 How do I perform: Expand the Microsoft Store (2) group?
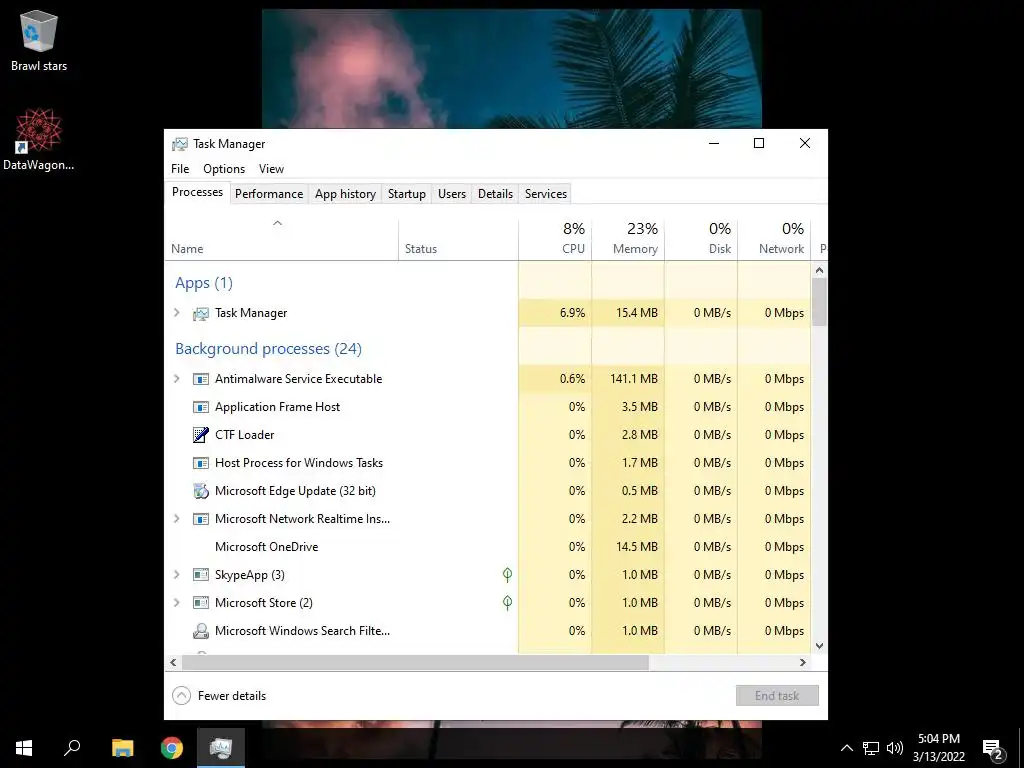pos(176,603)
